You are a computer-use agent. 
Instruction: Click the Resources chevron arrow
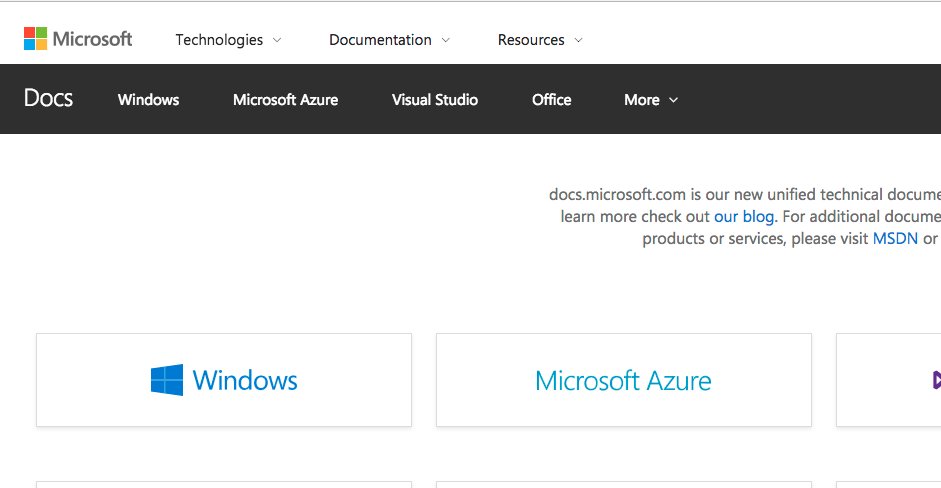tap(579, 40)
